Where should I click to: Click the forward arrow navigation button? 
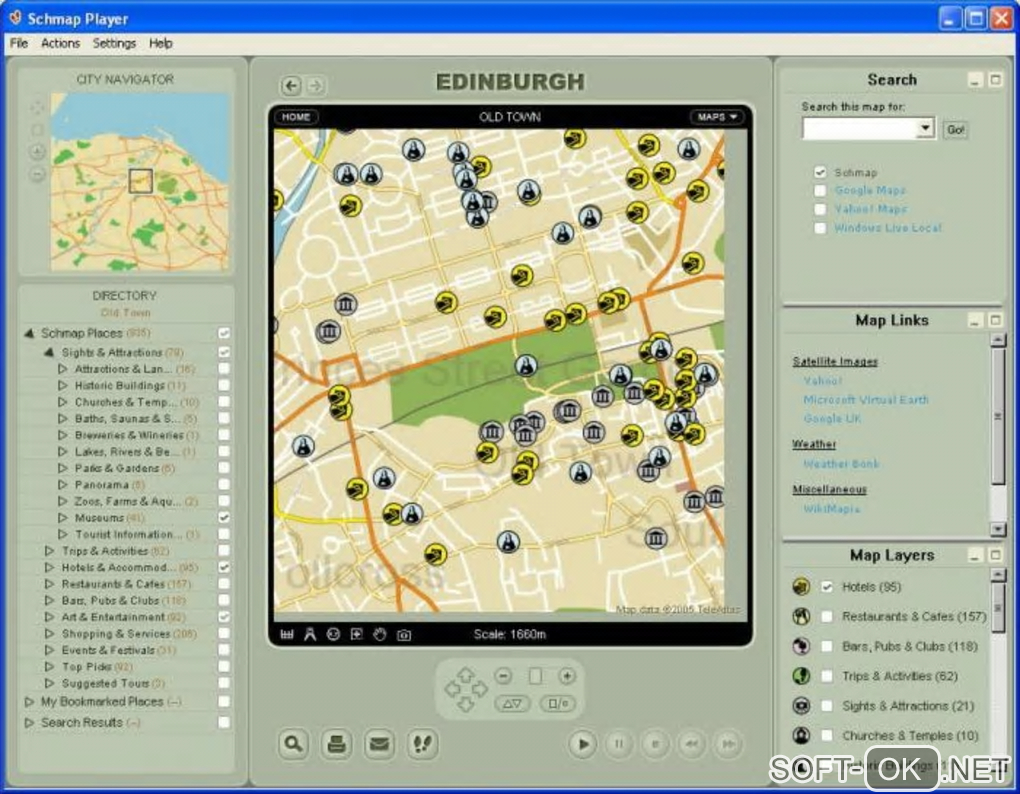315,85
